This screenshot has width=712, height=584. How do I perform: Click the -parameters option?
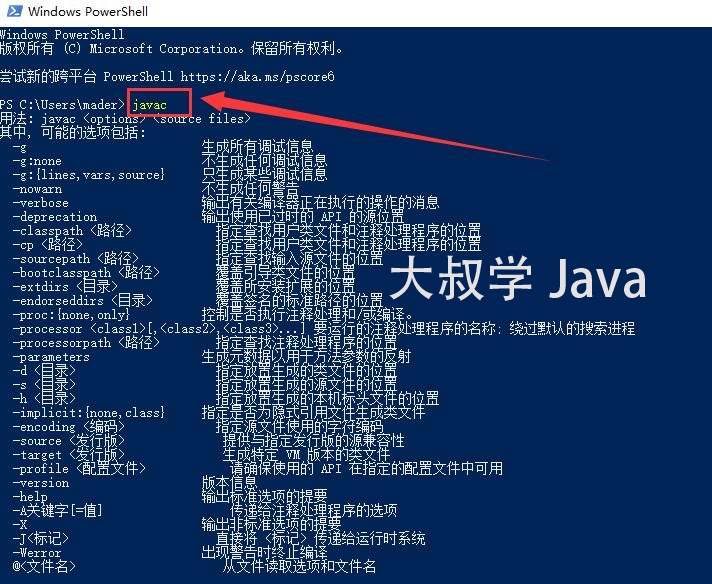click(51, 357)
